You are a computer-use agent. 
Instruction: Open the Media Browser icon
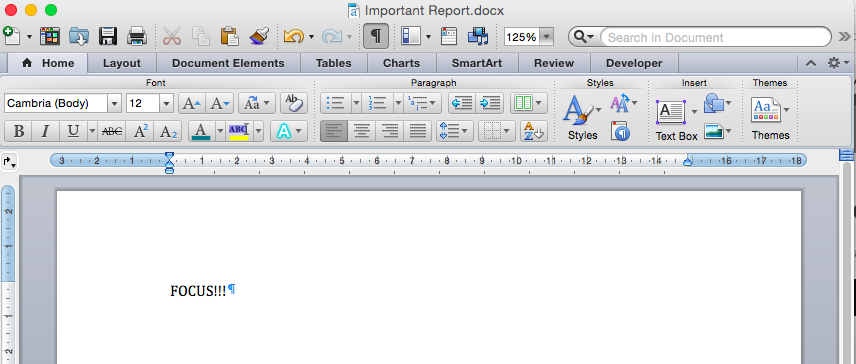[x=478, y=37]
